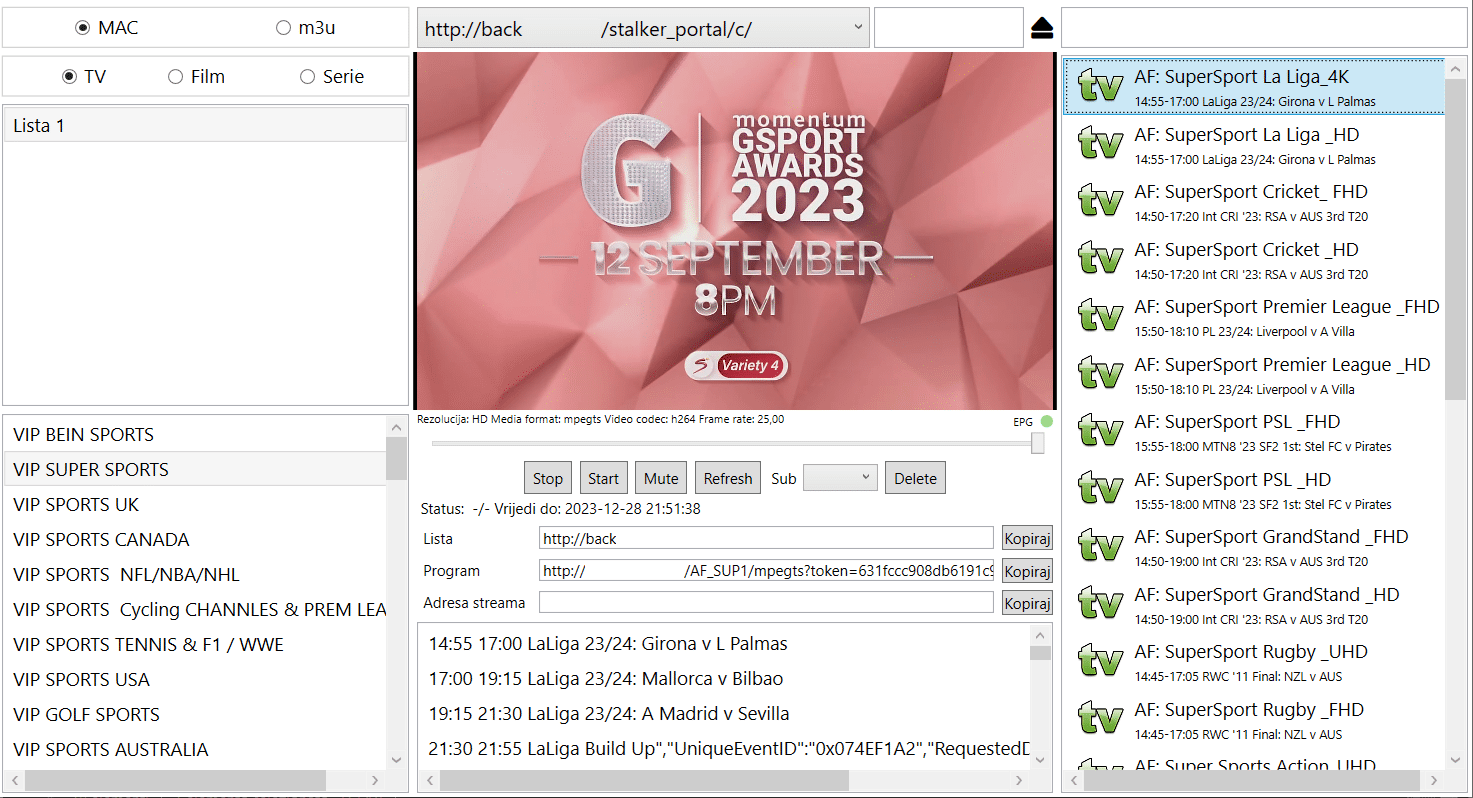Viewport: 1473px width, 798px height.
Task: Click TV icon for SuperSport Cricket _HD
Action: click(1101, 259)
